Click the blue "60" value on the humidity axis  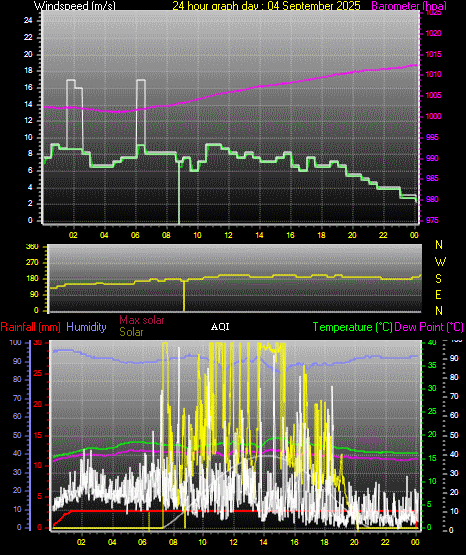click(17, 416)
